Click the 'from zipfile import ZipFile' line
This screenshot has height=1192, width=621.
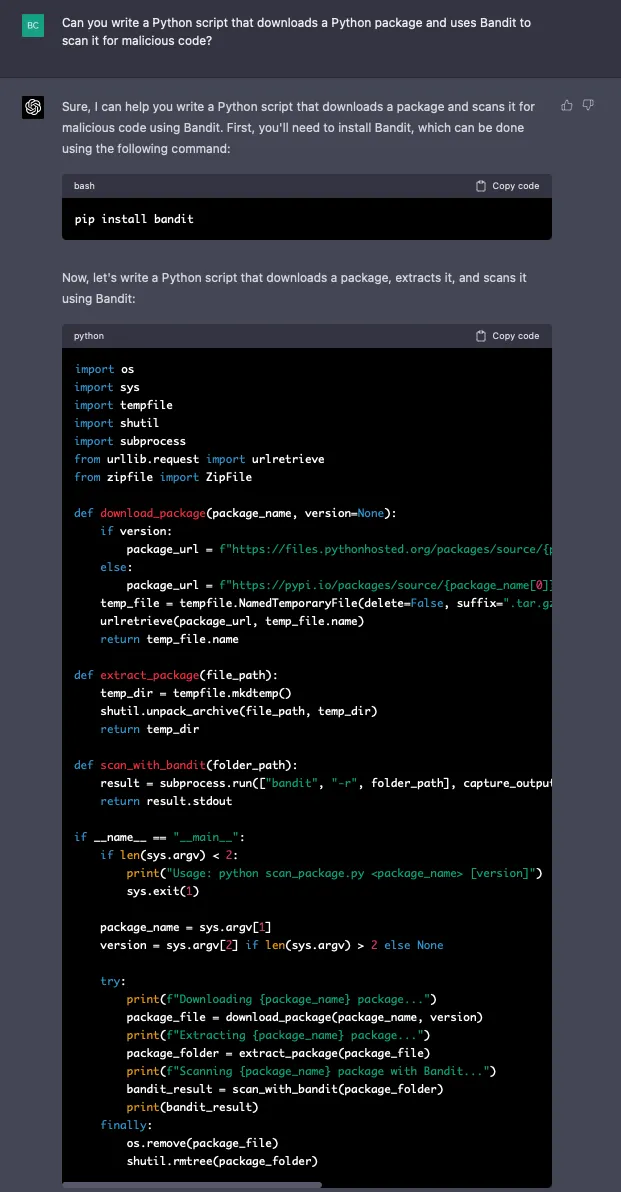[x=163, y=477]
